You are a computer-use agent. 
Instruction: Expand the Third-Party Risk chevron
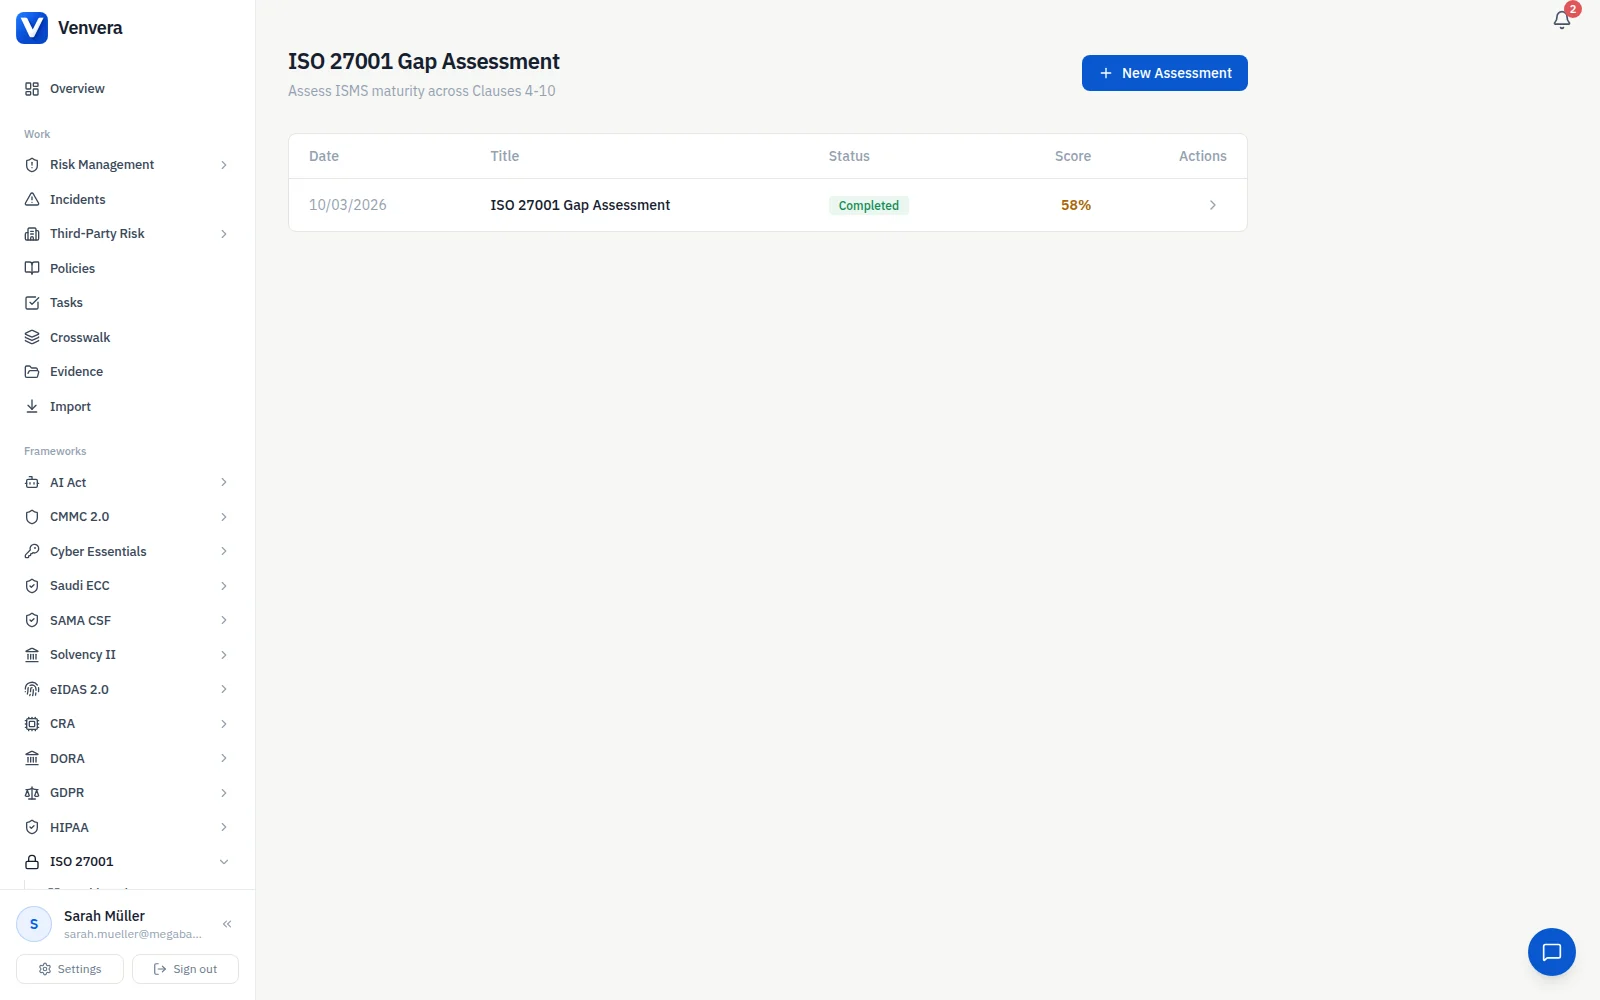[224, 234]
